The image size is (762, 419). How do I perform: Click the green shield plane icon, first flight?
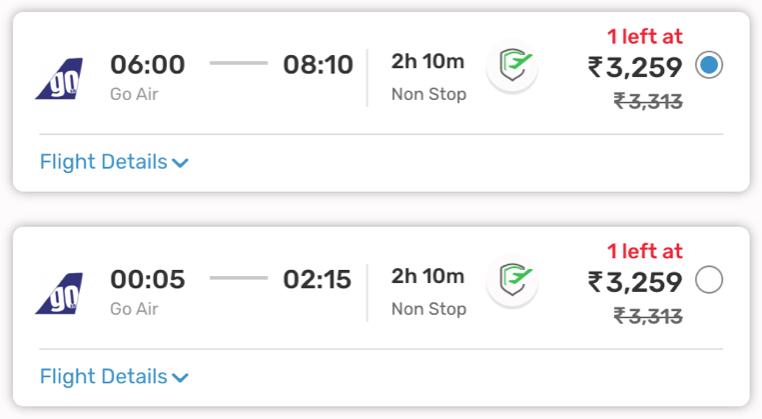tap(513, 66)
